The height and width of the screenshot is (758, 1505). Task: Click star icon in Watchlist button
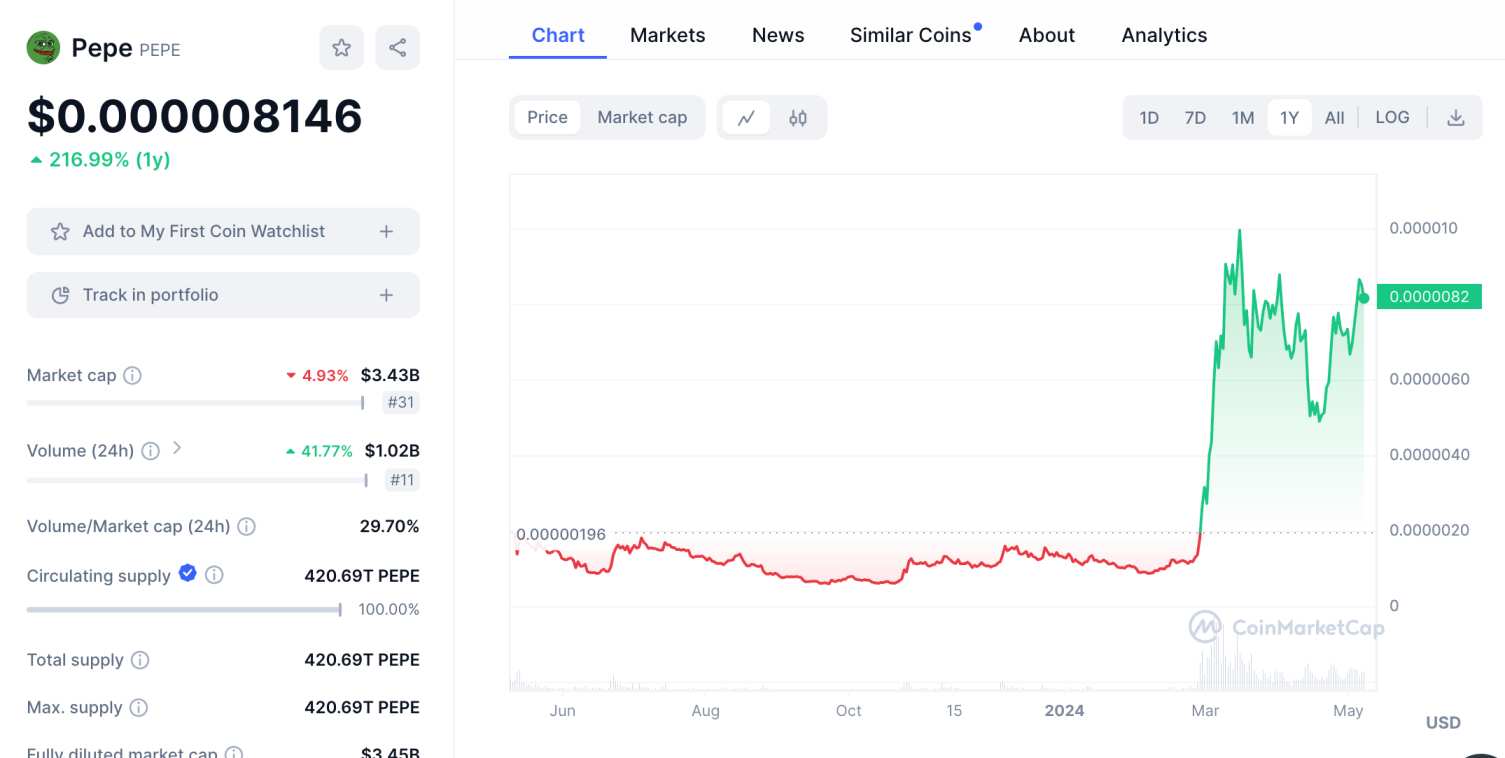[x=60, y=232]
